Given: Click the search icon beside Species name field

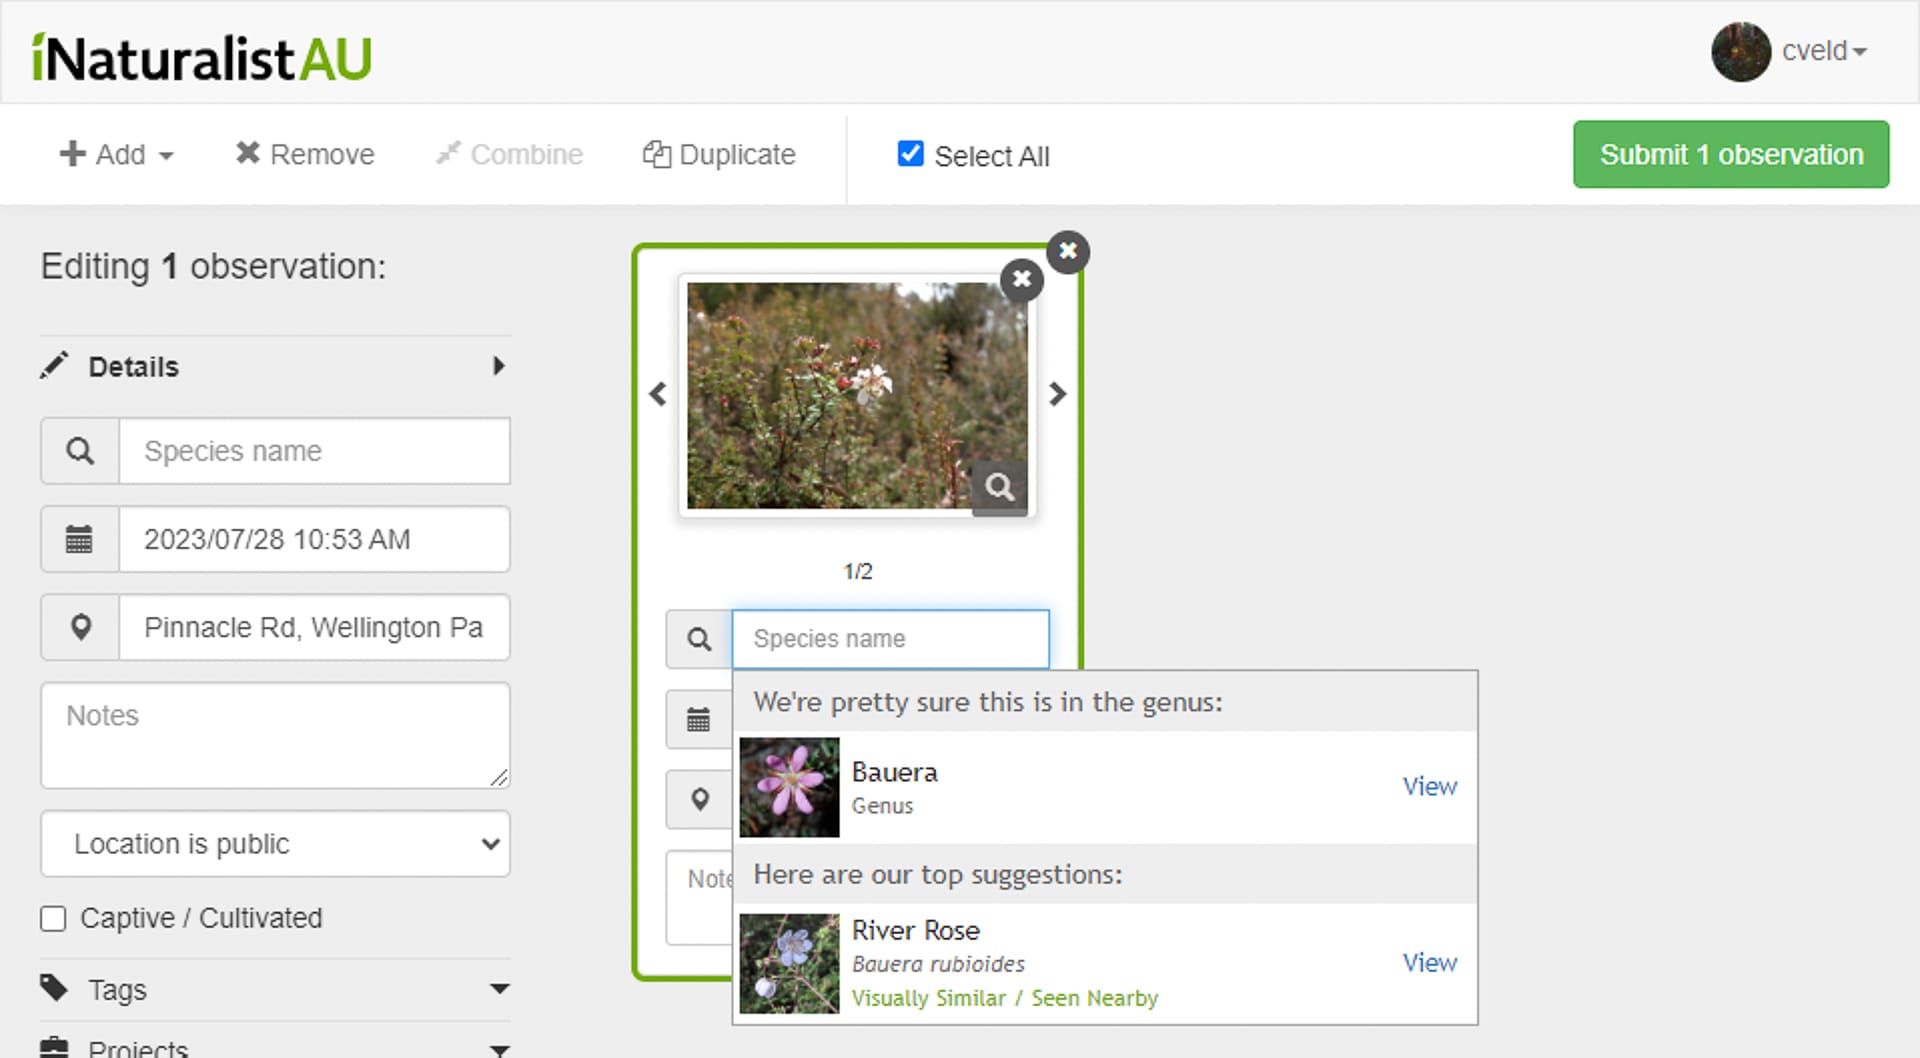Looking at the screenshot, I should 79,451.
